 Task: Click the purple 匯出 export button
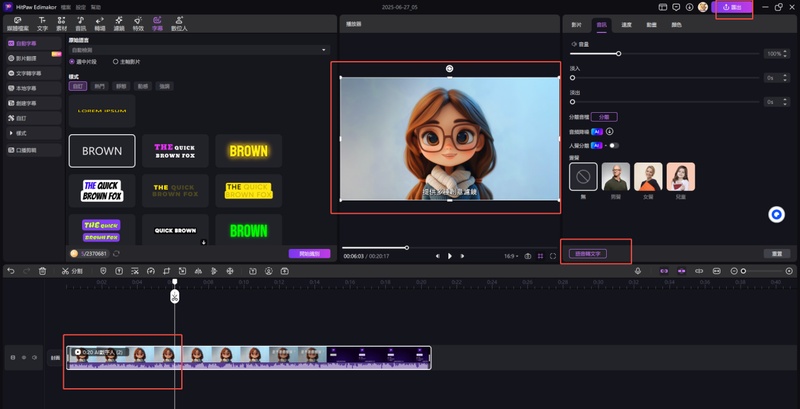(732, 8)
